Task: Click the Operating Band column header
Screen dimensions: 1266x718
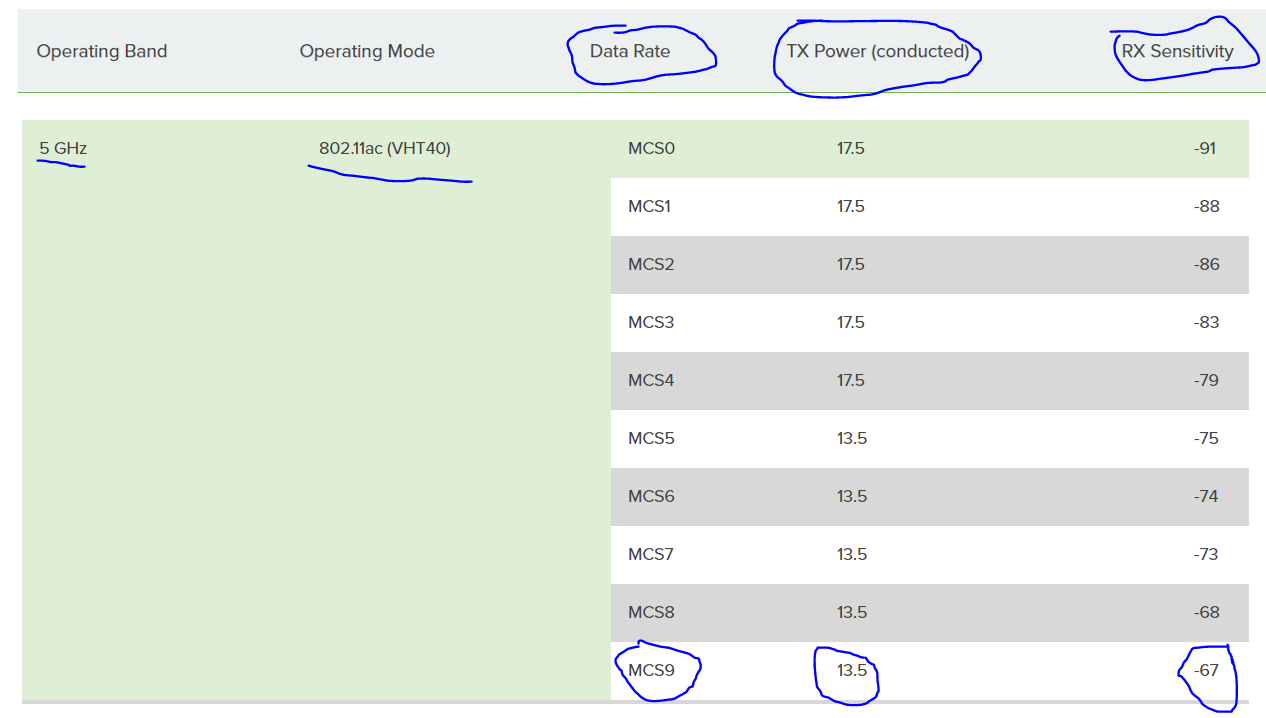Action: 102,51
